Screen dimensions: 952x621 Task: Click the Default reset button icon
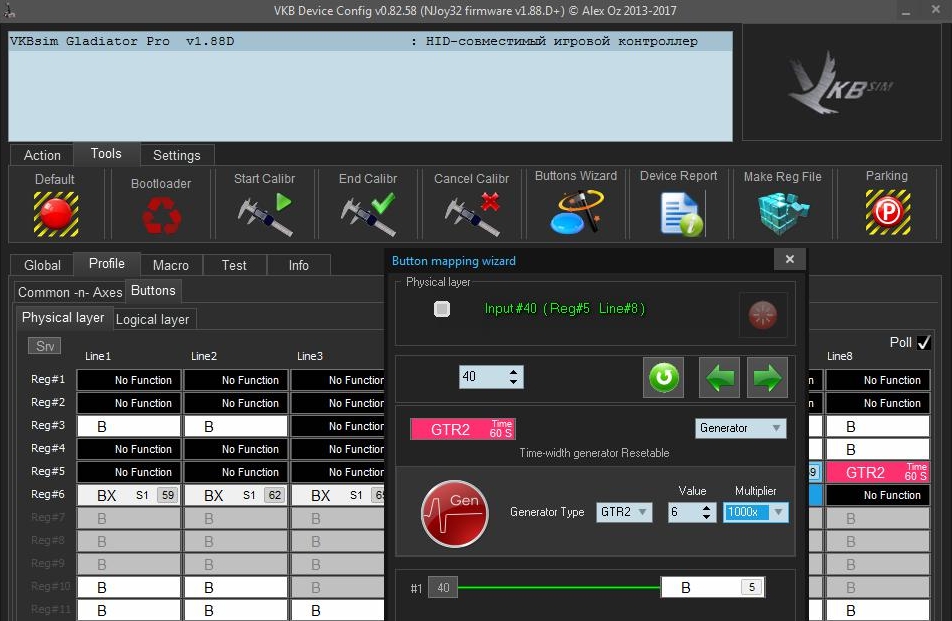[x=56, y=214]
